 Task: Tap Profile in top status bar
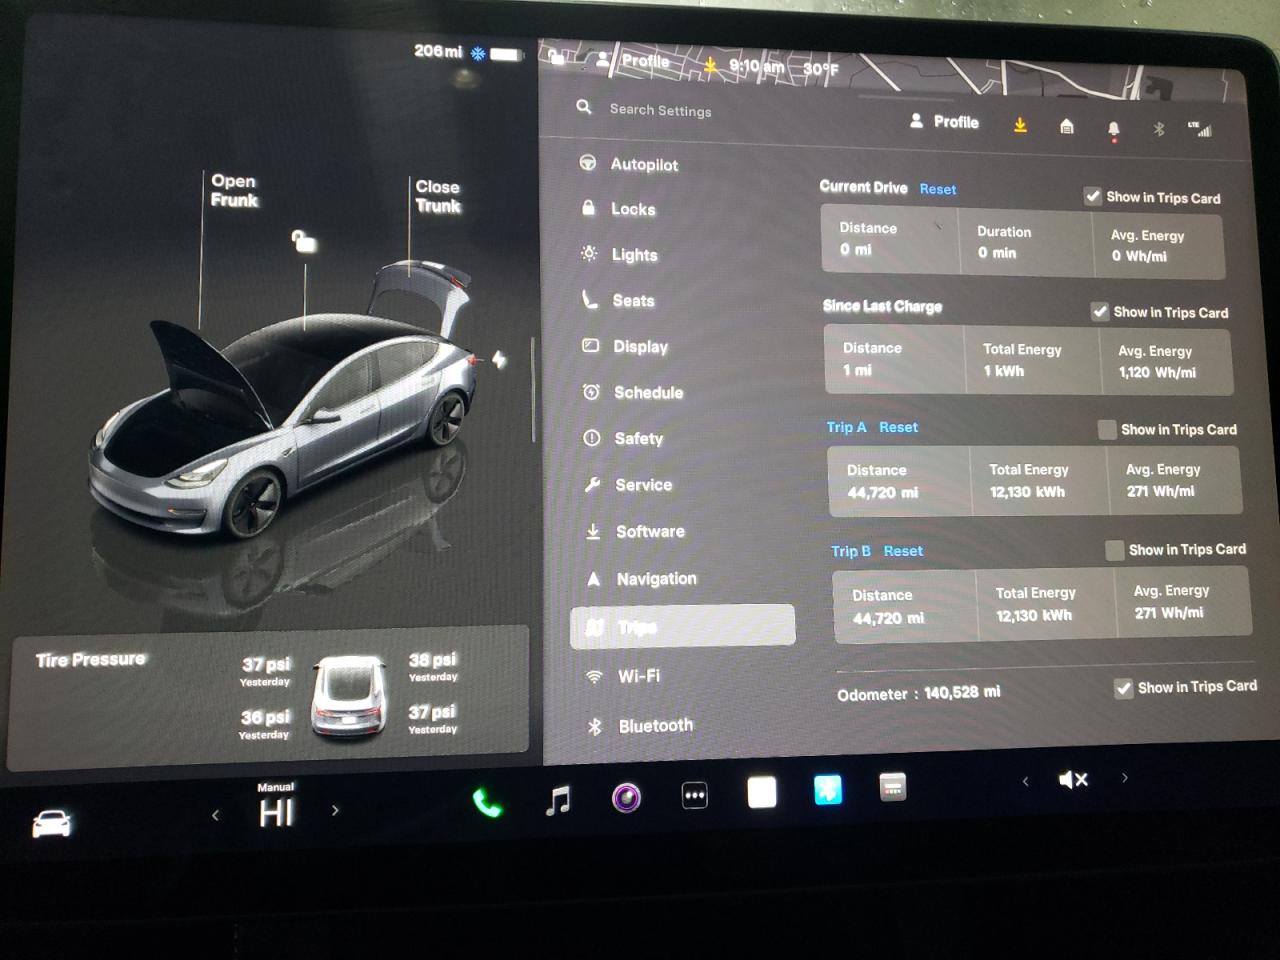pos(634,60)
